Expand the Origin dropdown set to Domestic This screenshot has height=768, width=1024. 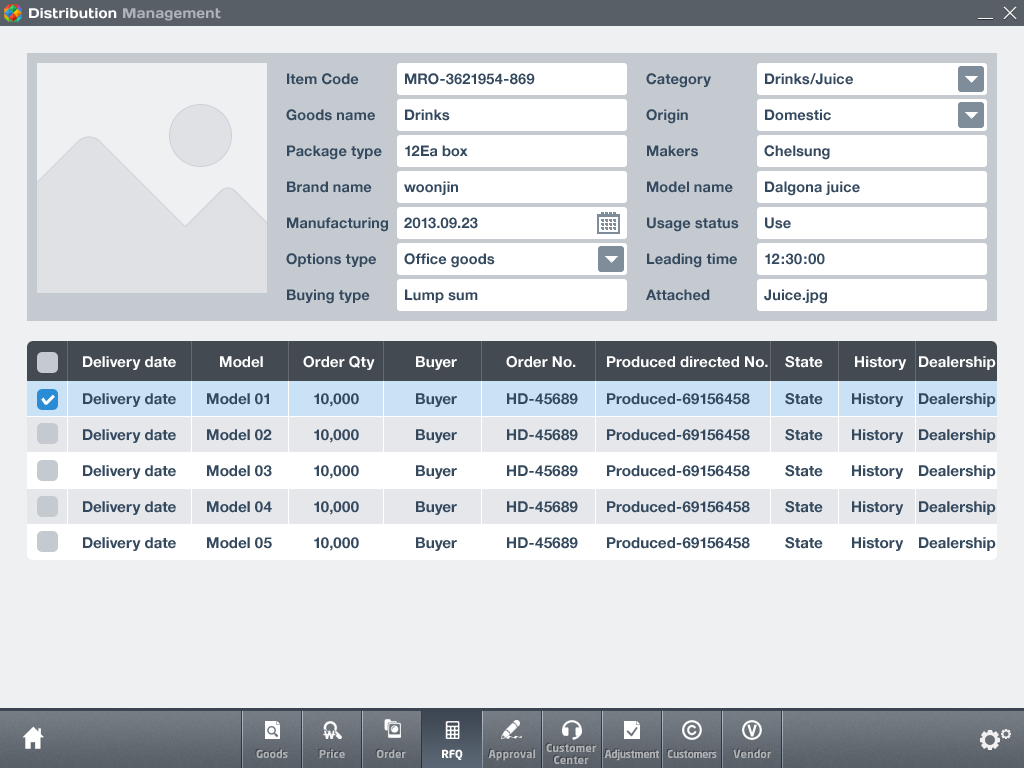pyautogui.click(x=969, y=115)
